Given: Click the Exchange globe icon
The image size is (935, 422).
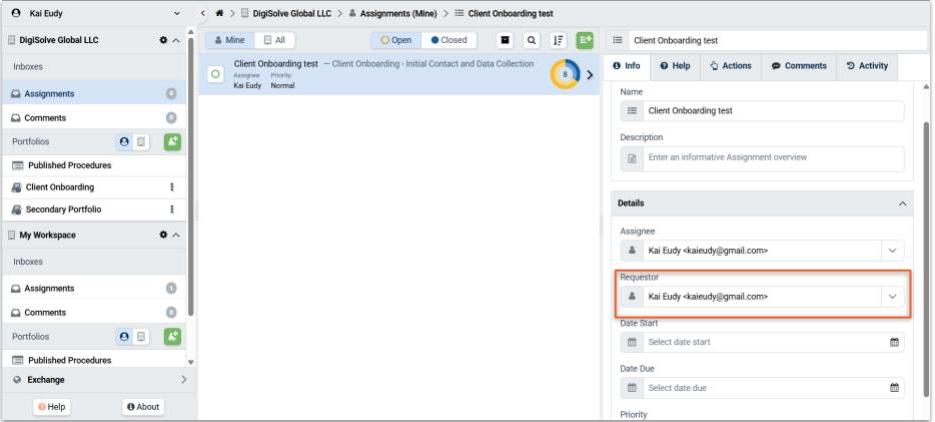Looking at the screenshot, I should (x=17, y=380).
